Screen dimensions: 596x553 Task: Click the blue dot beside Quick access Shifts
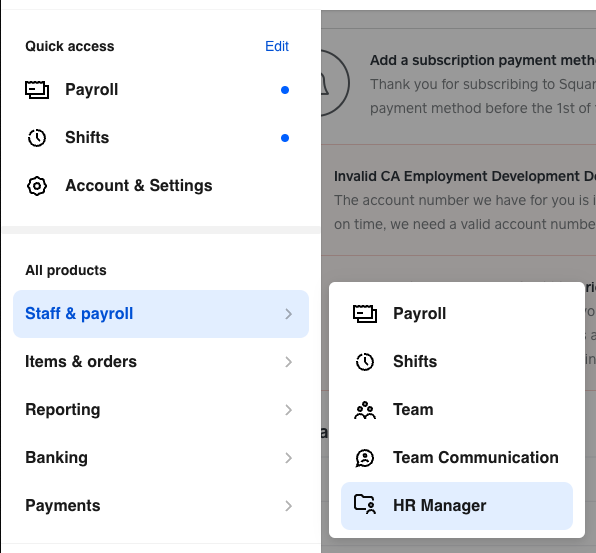point(285,138)
